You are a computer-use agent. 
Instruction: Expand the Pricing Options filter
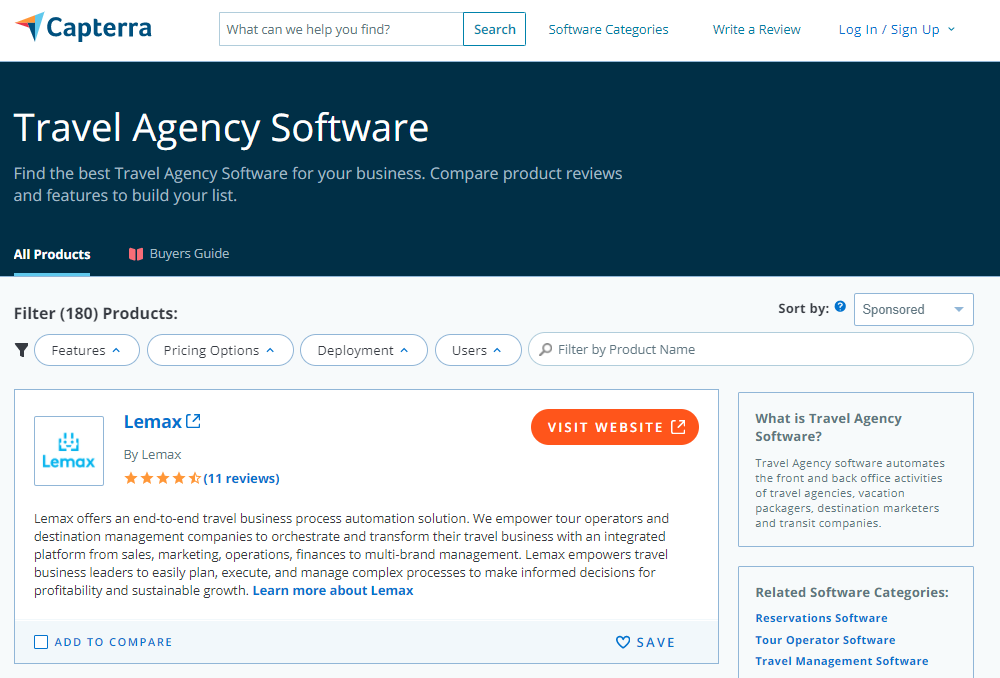click(220, 350)
